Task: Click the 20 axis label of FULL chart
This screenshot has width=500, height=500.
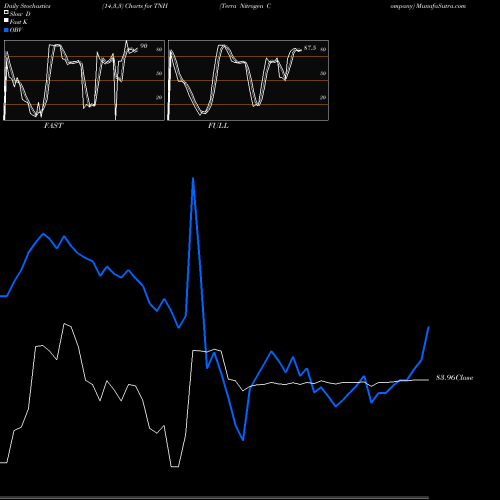Action: coord(323,97)
